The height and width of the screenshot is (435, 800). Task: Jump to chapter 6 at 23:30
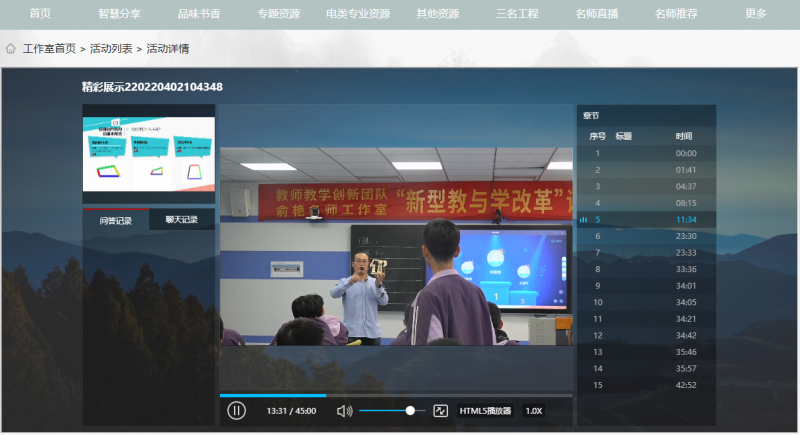click(x=646, y=236)
